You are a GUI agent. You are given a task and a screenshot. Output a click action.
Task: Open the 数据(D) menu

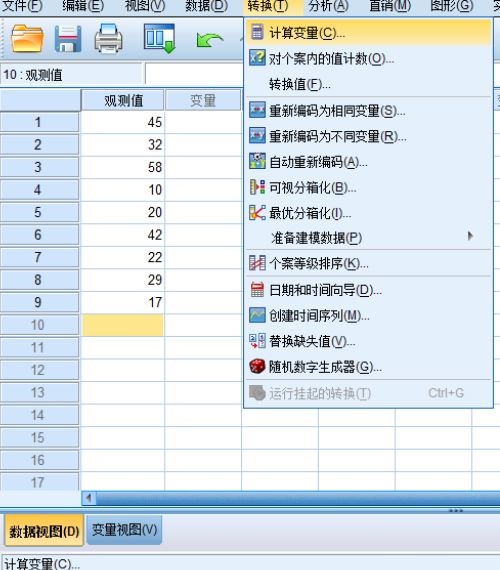click(x=207, y=6)
